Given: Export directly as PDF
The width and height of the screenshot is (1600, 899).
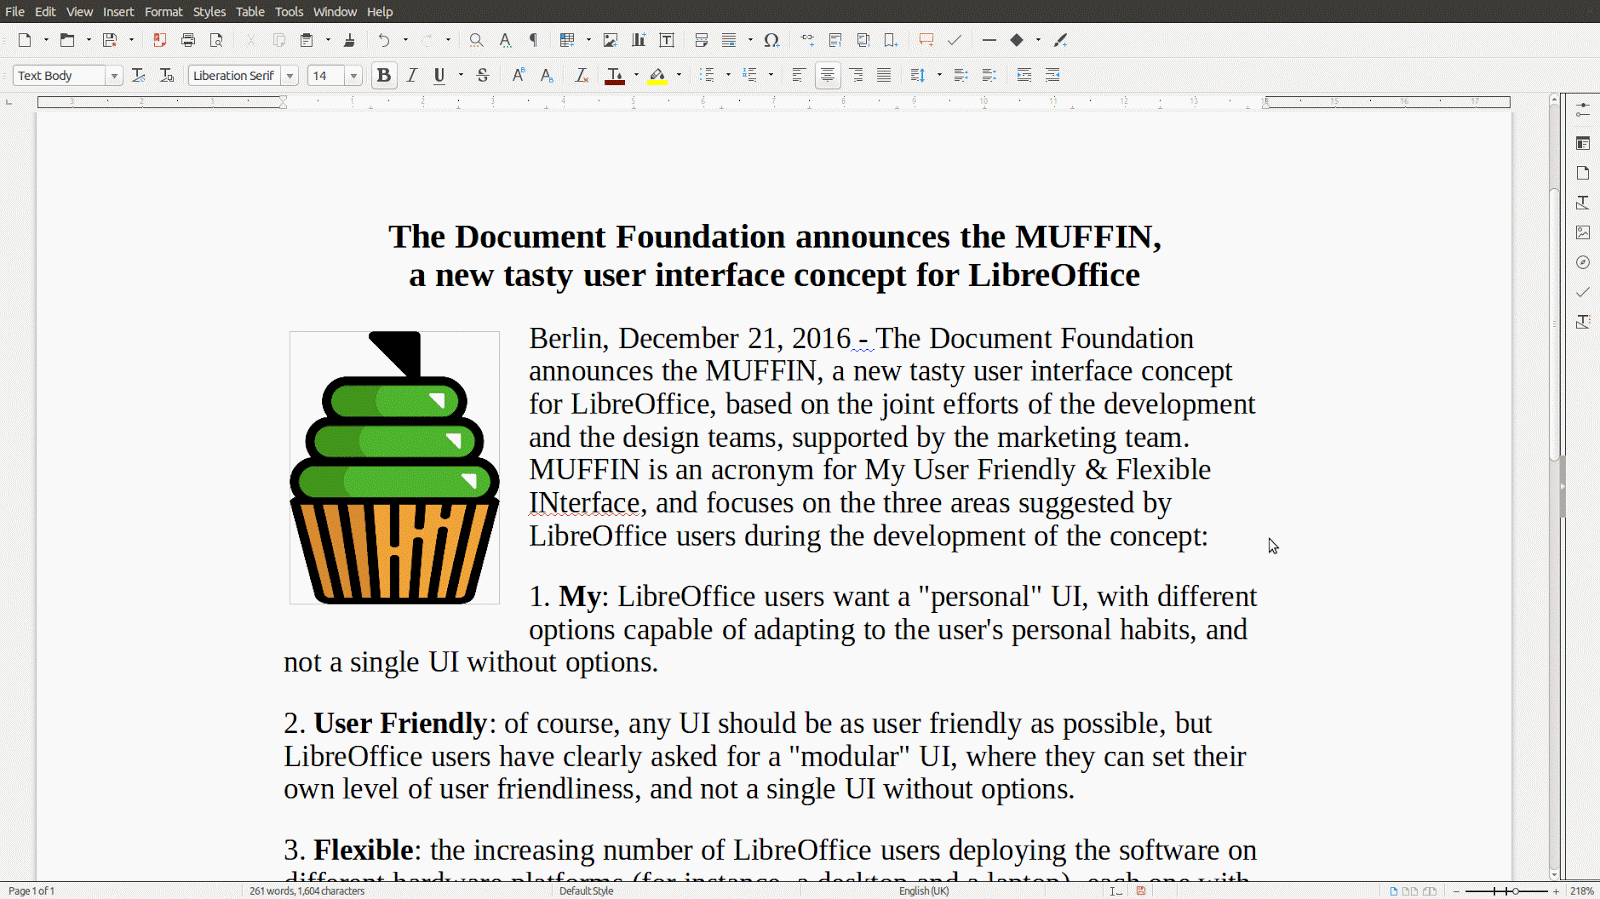Looking at the screenshot, I should (x=159, y=40).
